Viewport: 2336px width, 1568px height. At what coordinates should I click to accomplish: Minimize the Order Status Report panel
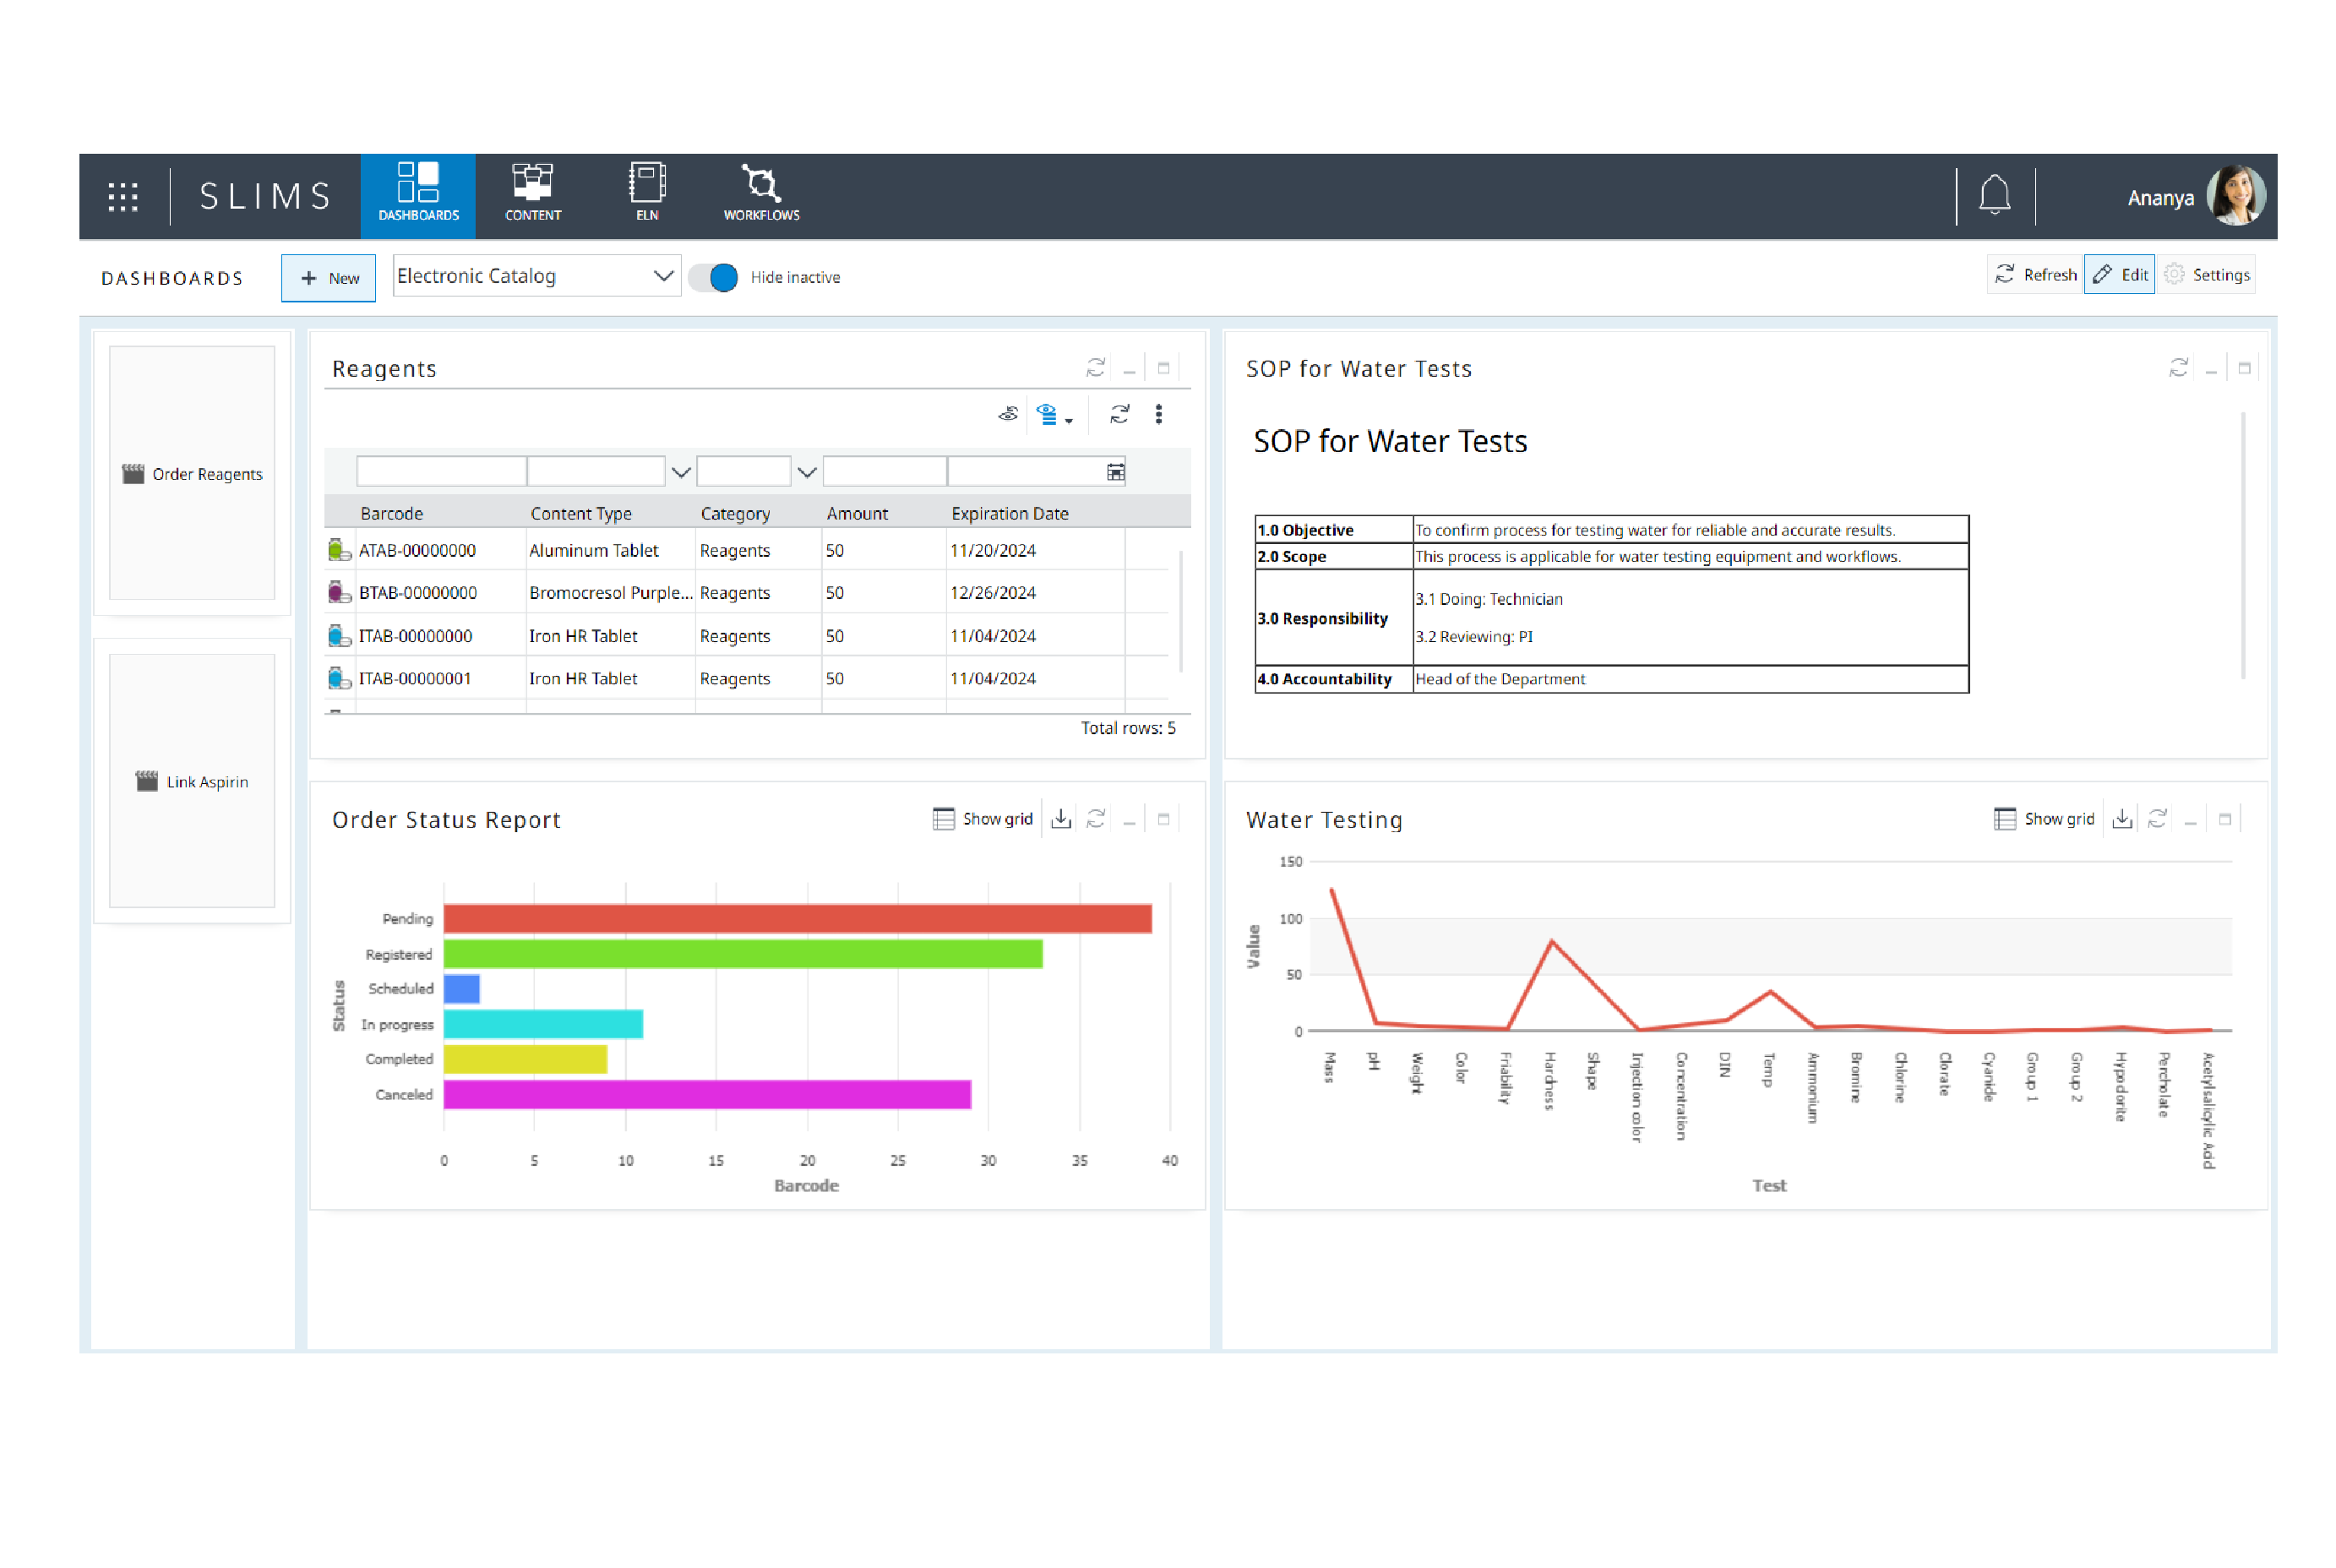[x=1129, y=820]
